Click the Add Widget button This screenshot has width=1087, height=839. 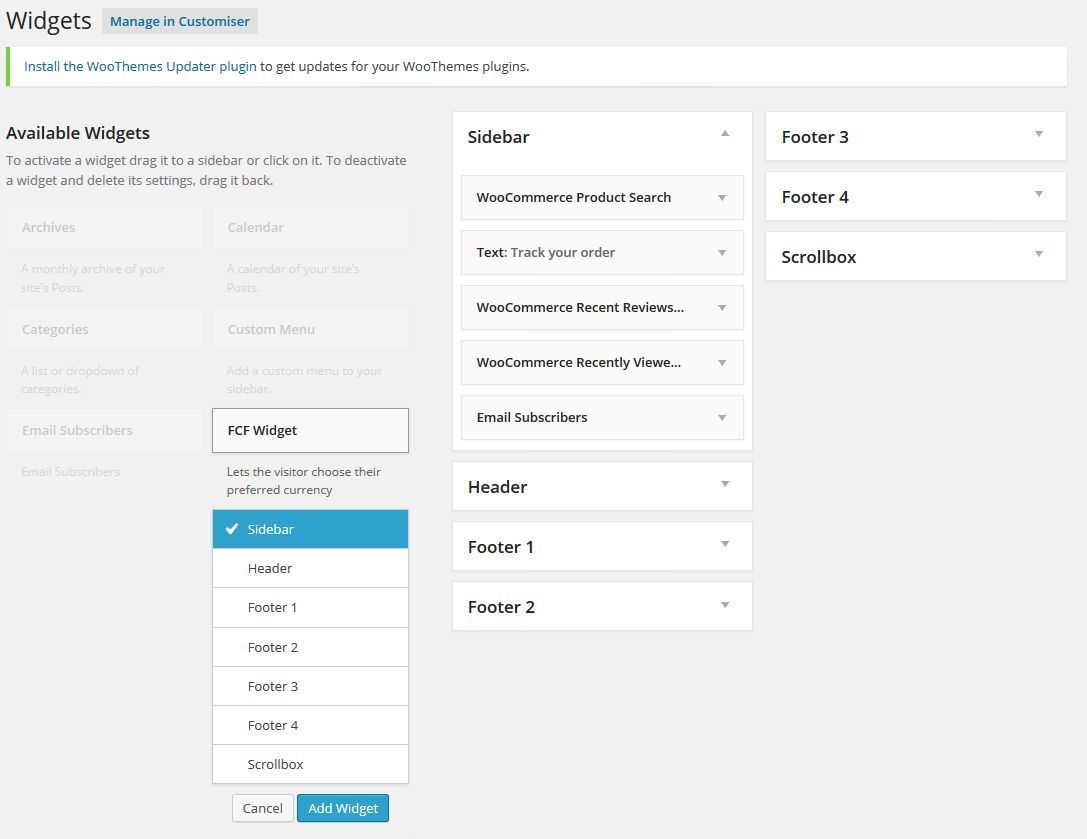[343, 808]
